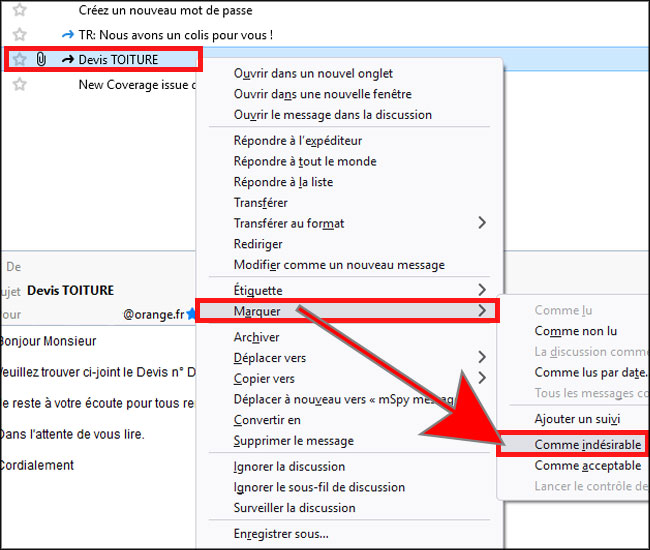This screenshot has width=650, height=550.
Task: Click the Devis TOITURE subject in preview header
Action: [x=70, y=291]
